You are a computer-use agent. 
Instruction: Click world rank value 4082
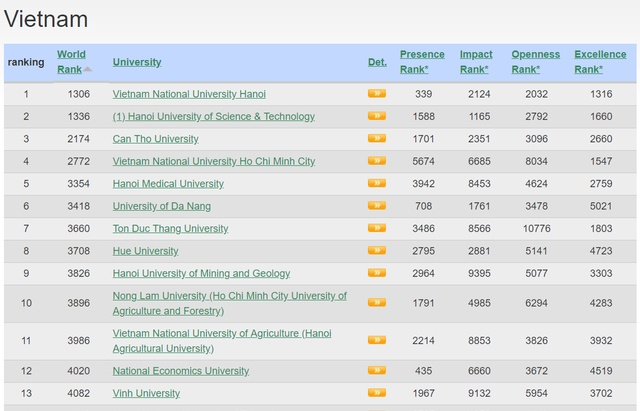pyautogui.click(x=79, y=393)
